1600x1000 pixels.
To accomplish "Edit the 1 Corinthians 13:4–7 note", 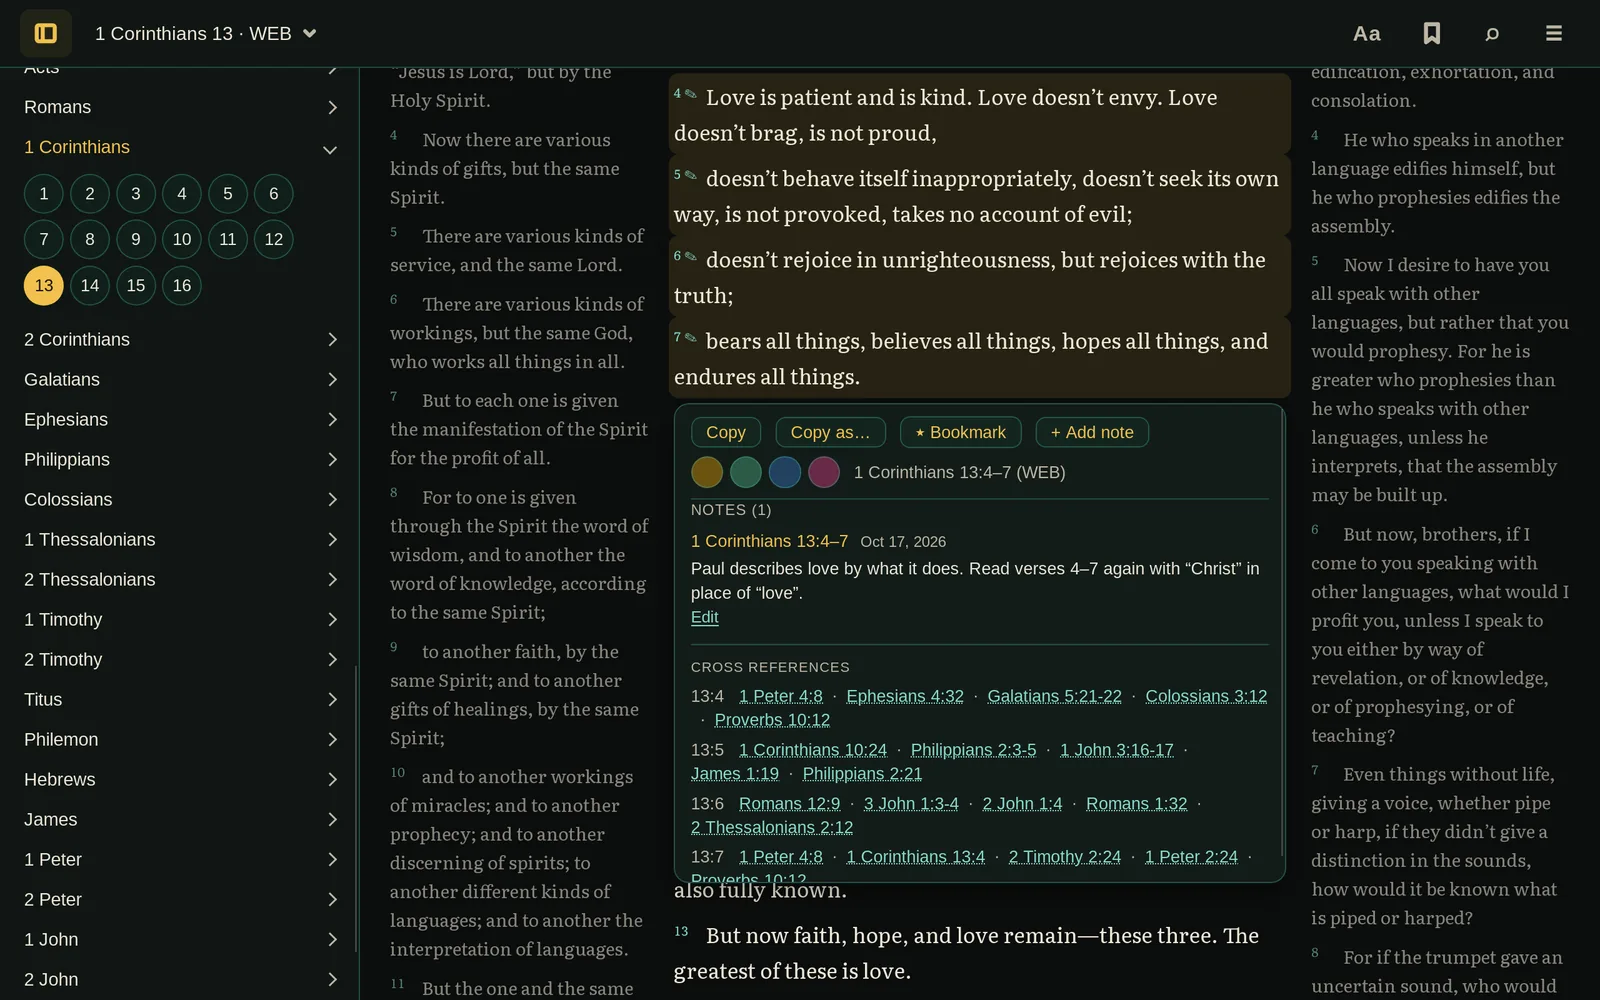I will (704, 617).
